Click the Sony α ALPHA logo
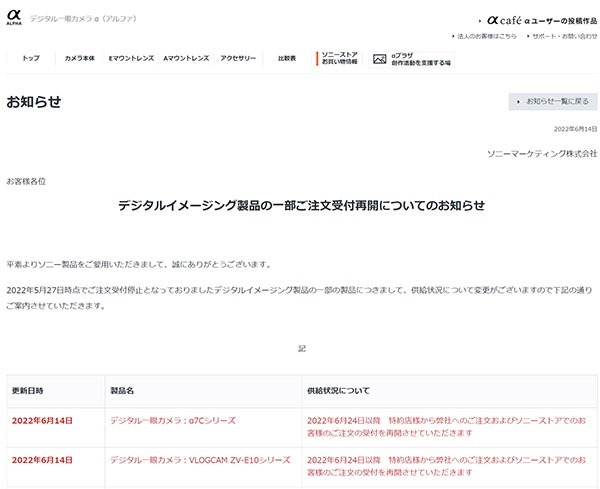Image resolution: width=600 pixels, height=489 pixels. [x=14, y=17]
